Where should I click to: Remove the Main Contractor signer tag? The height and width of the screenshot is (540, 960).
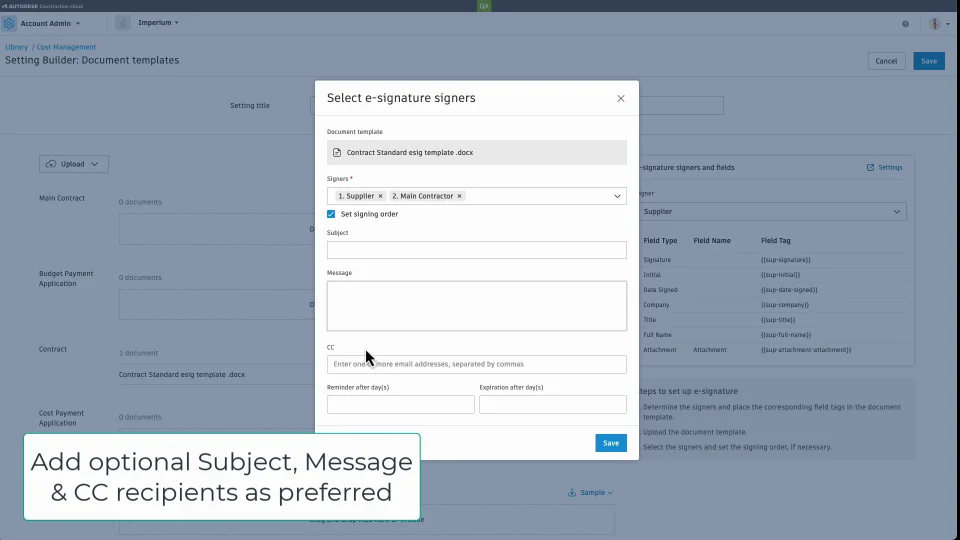point(459,196)
